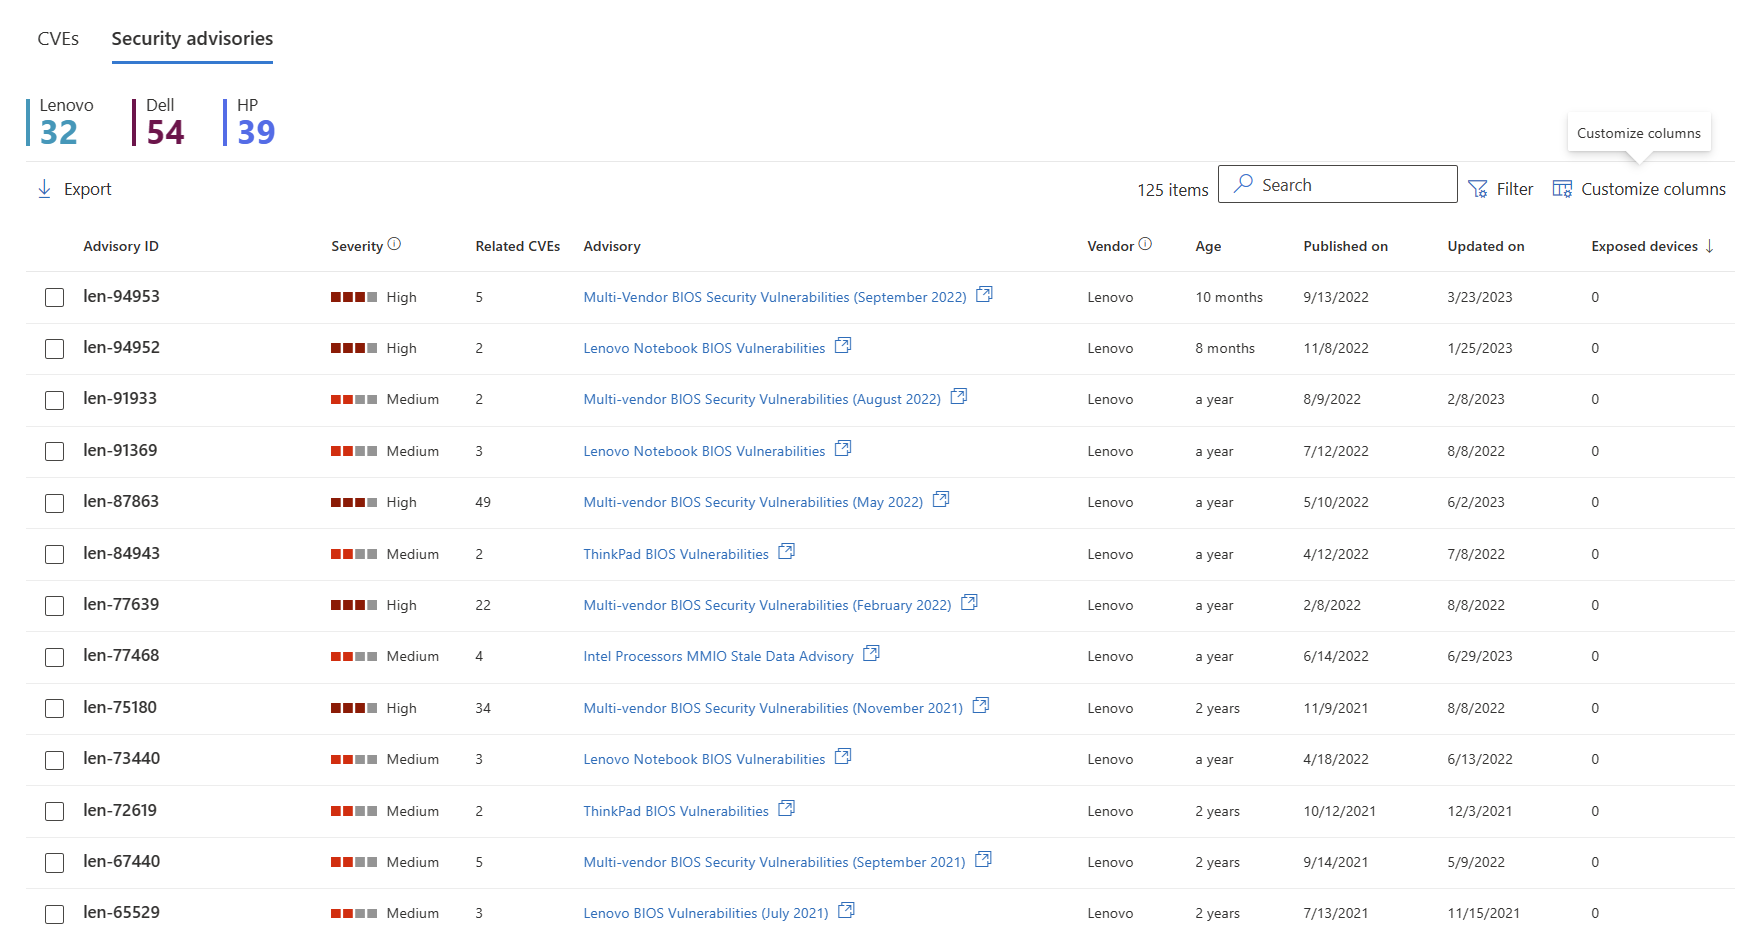Tick the checkbox for len-87863
The width and height of the screenshot is (1761, 937).
coord(55,503)
